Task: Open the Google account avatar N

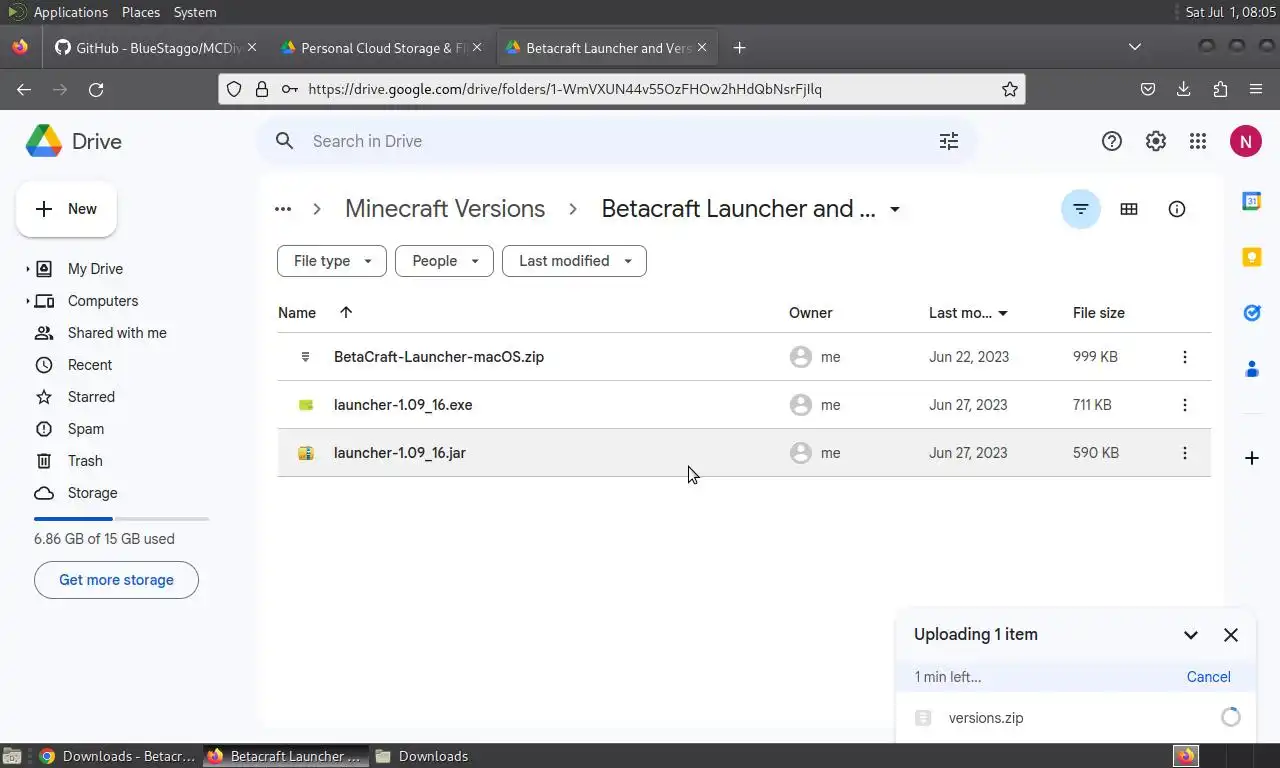Action: coord(1245,141)
